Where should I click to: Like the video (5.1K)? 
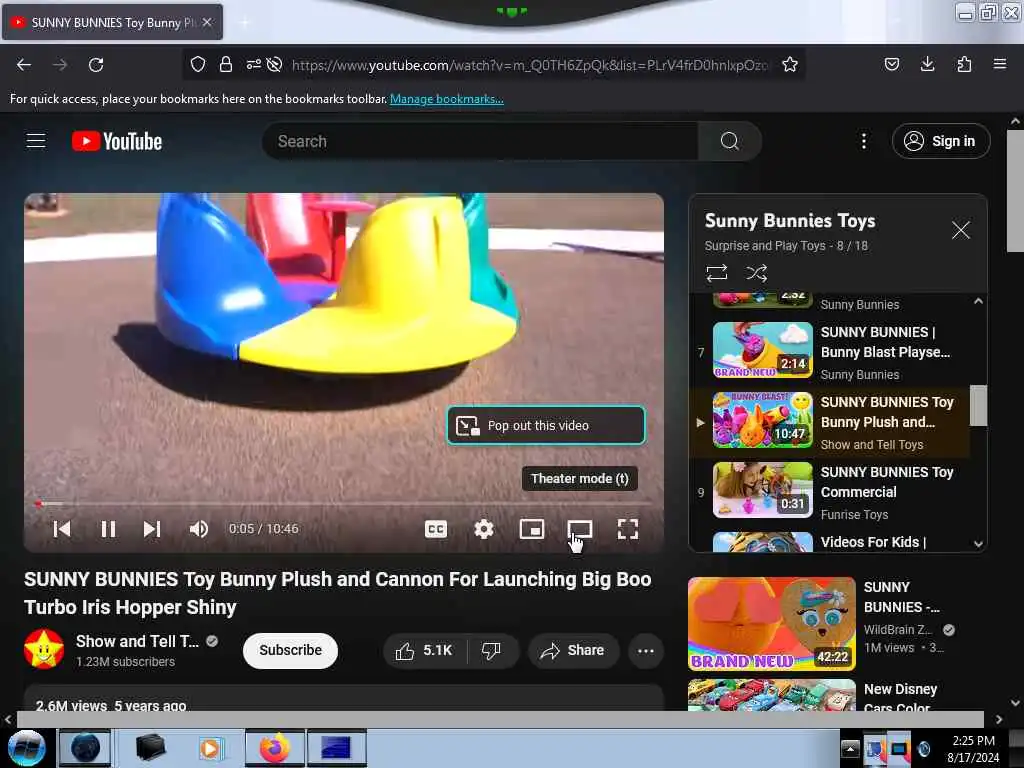[424, 650]
